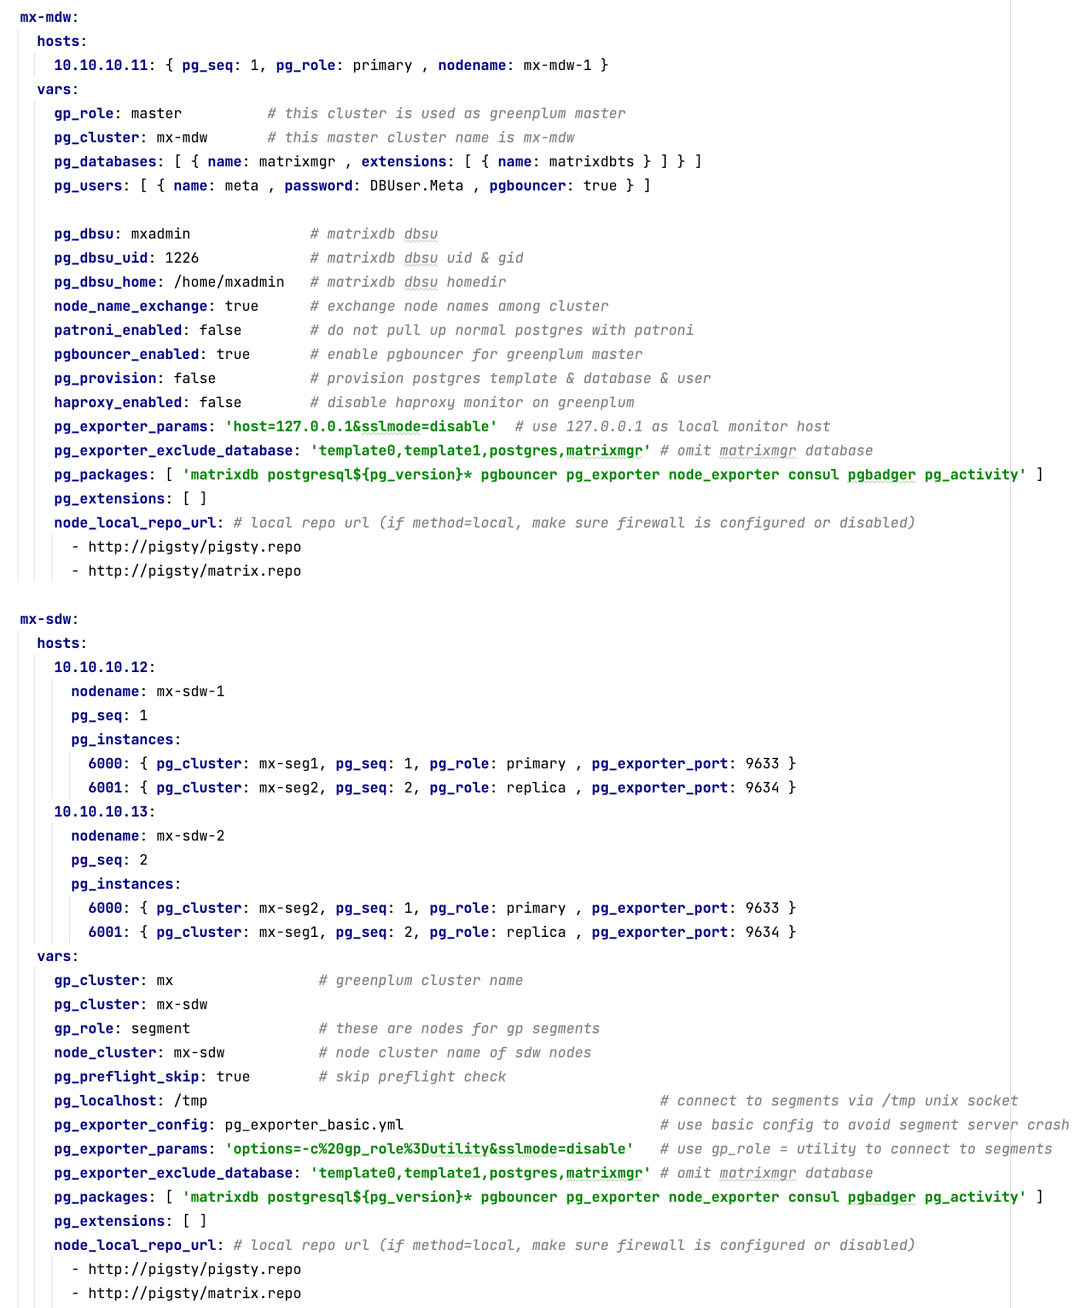Click the value 'mxadmin' of pg_dbsu
1080x1308 pixels.
pyautogui.click(x=160, y=233)
